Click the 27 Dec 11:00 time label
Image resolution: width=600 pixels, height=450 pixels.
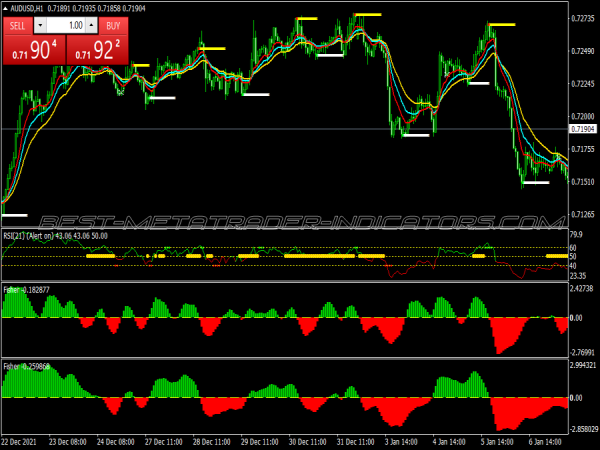point(163,442)
